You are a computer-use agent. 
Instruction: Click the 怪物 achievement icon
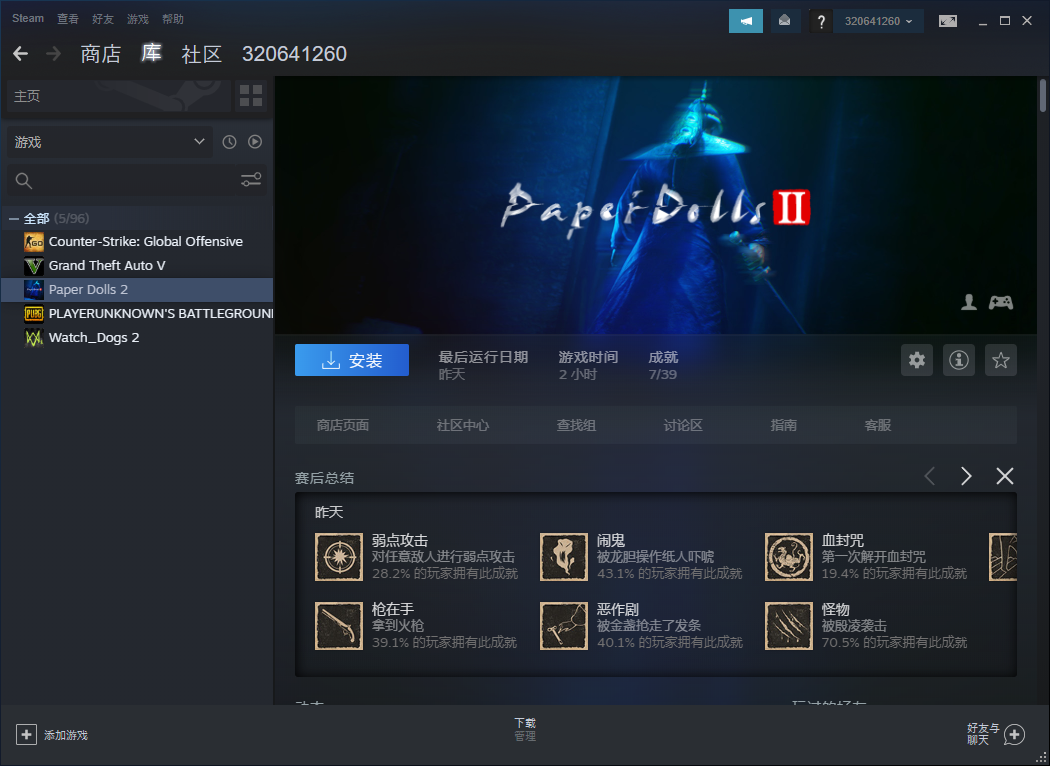789,626
